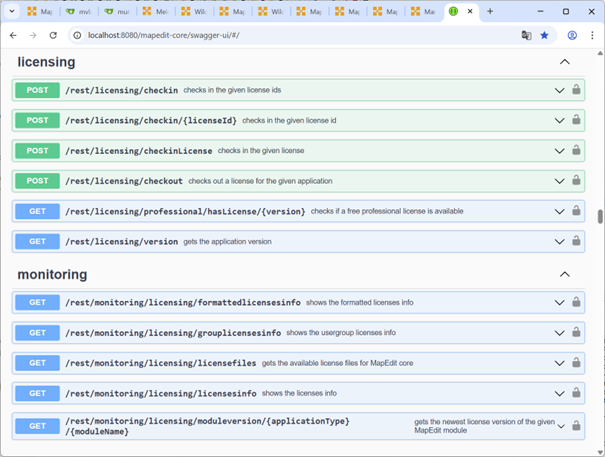605x457 pixels.
Task: Bookmark this page with the star icon
Action: click(545, 35)
